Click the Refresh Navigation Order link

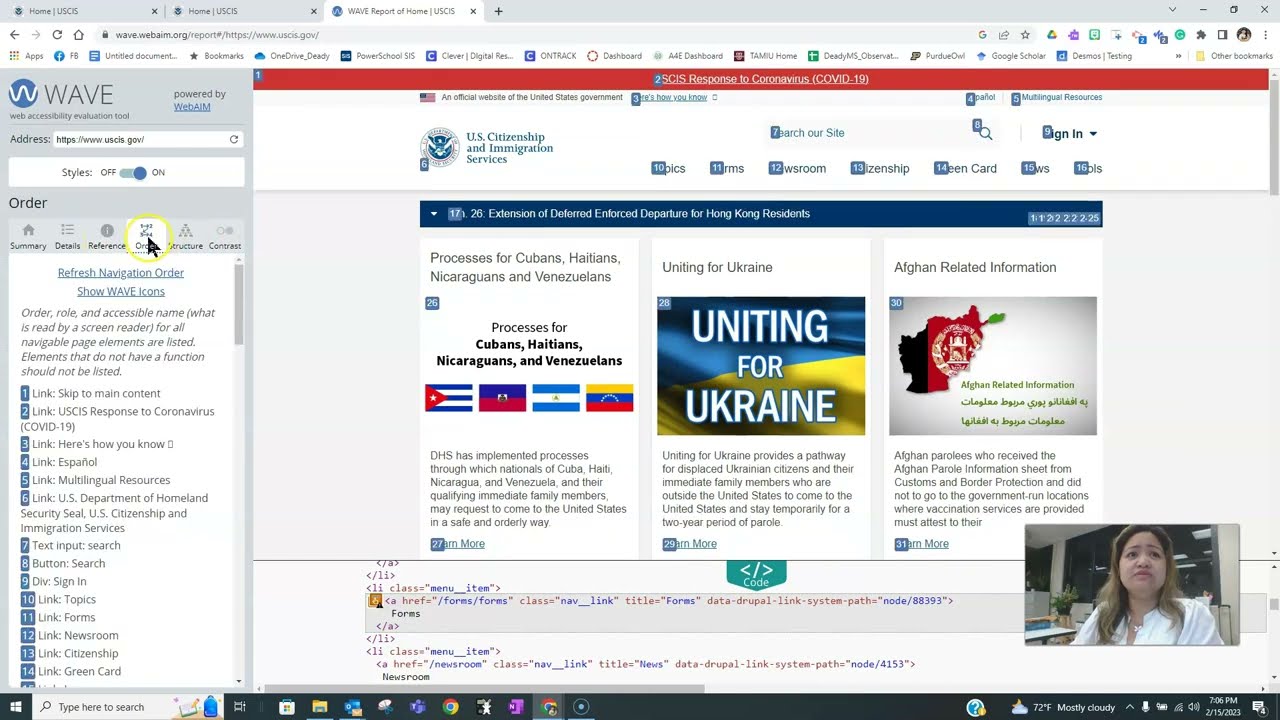(x=121, y=273)
